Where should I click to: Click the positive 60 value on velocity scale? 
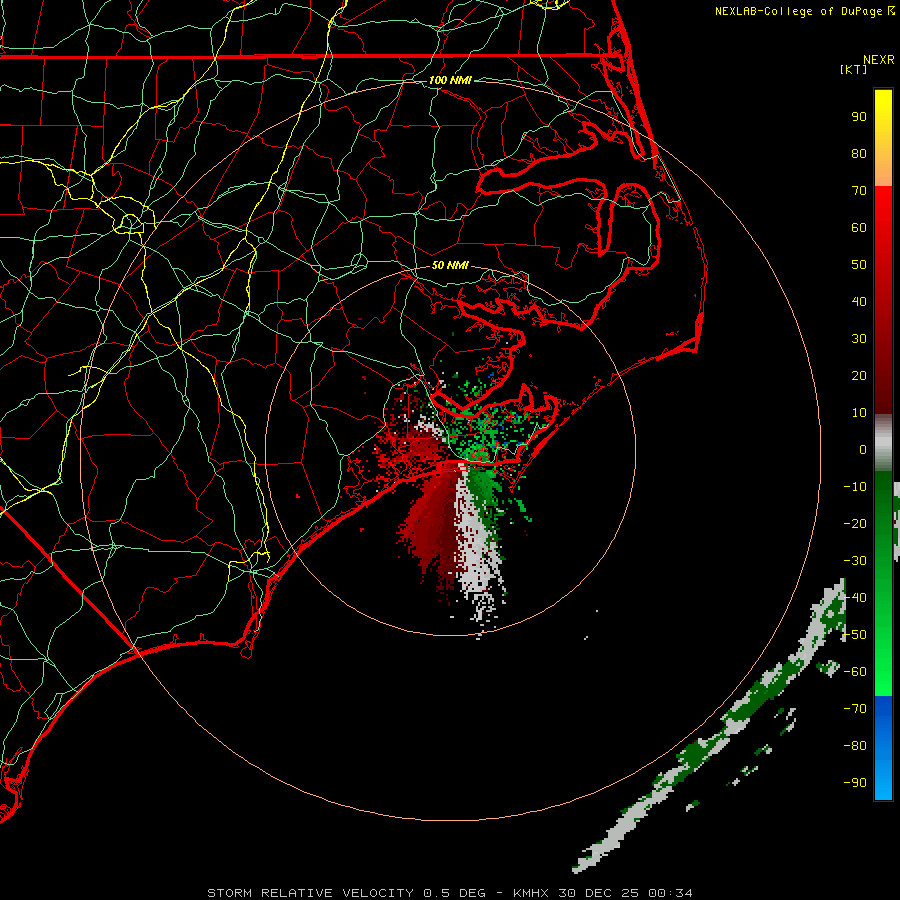point(859,227)
